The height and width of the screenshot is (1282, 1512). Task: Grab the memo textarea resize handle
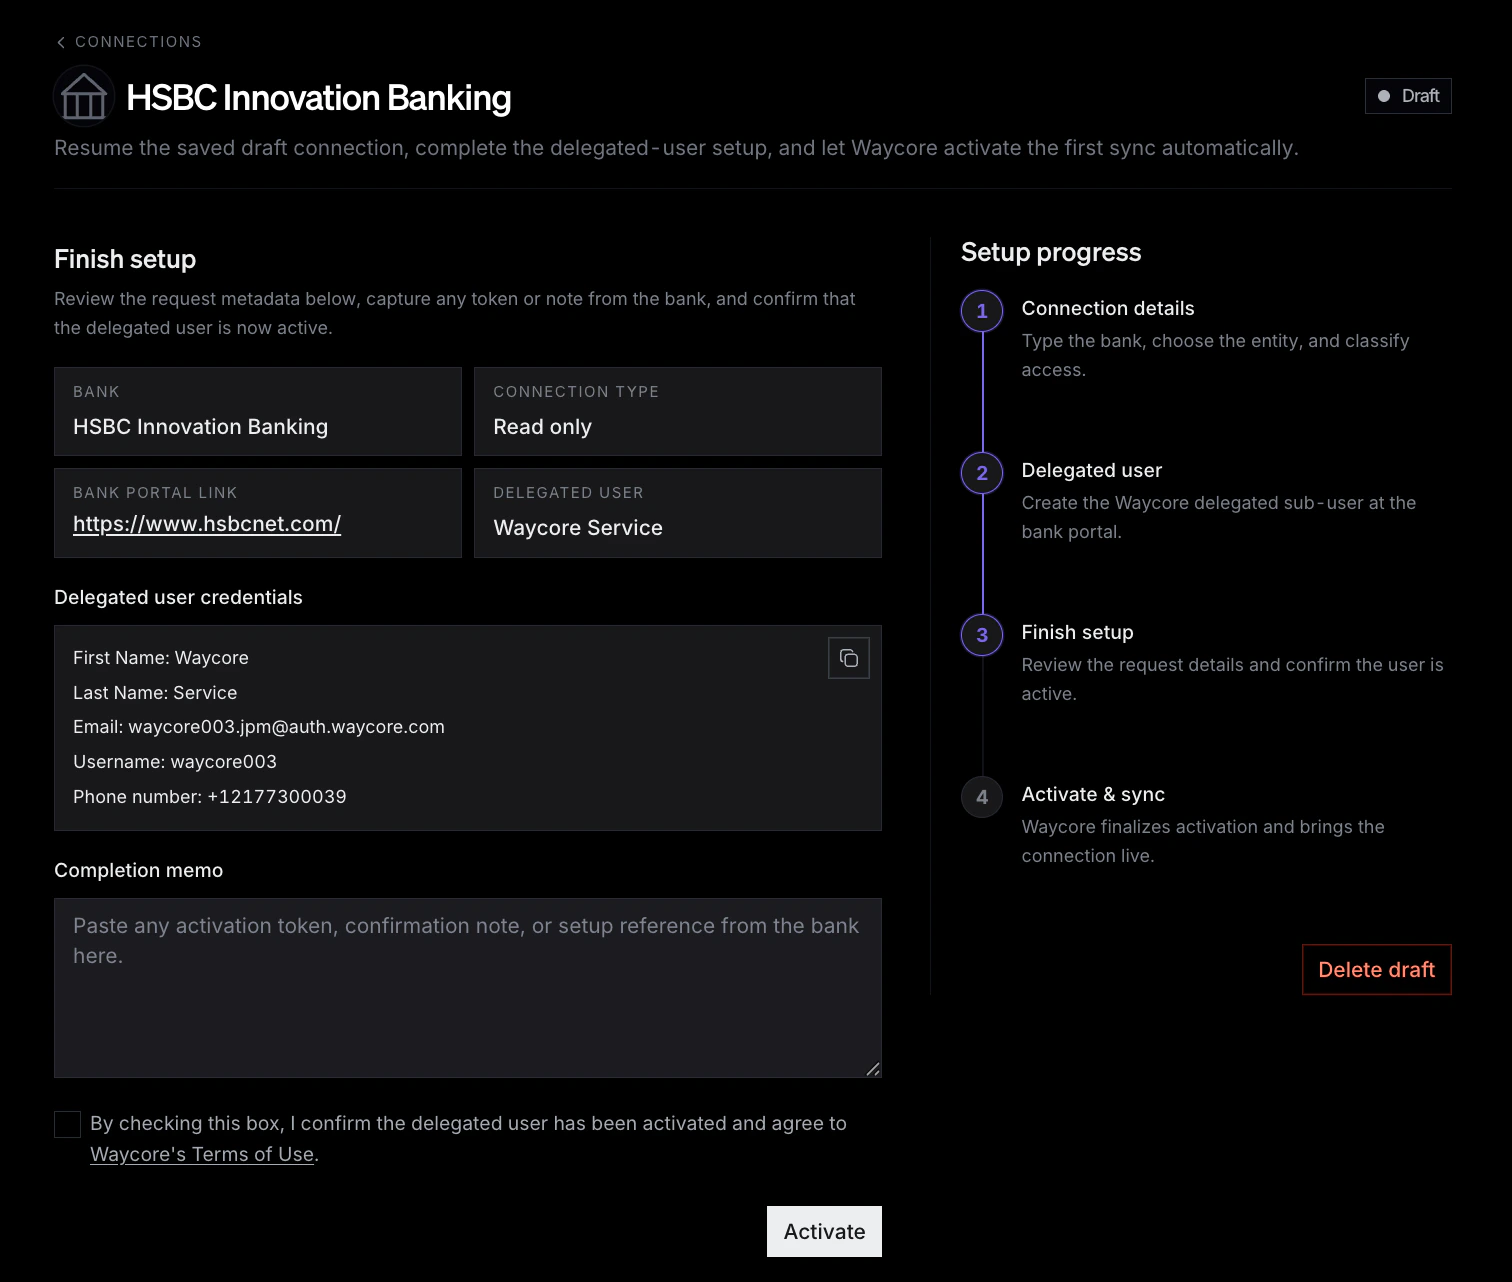coord(873,1069)
